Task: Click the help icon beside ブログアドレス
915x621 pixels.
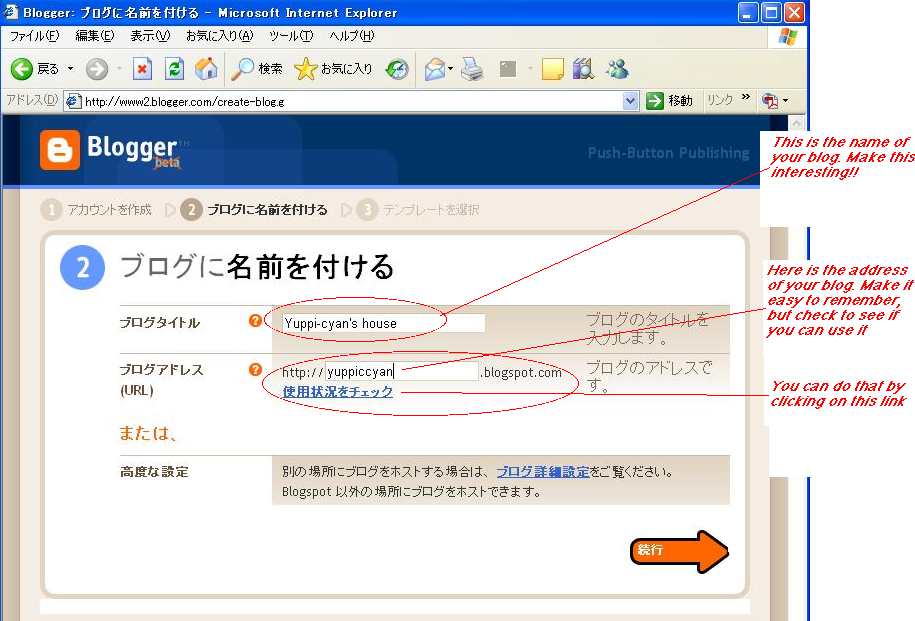Action: pos(255,369)
